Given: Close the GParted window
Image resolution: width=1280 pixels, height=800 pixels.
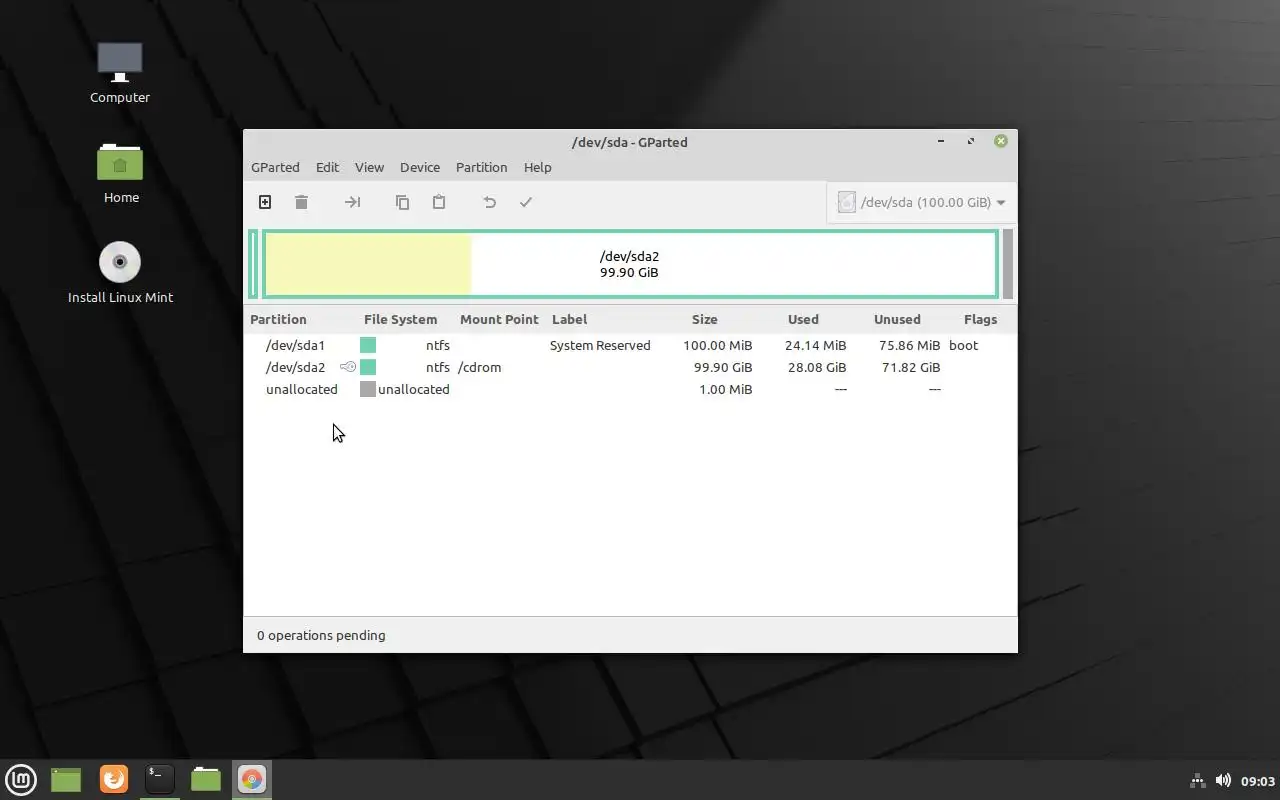Looking at the screenshot, I should click(x=1000, y=141).
